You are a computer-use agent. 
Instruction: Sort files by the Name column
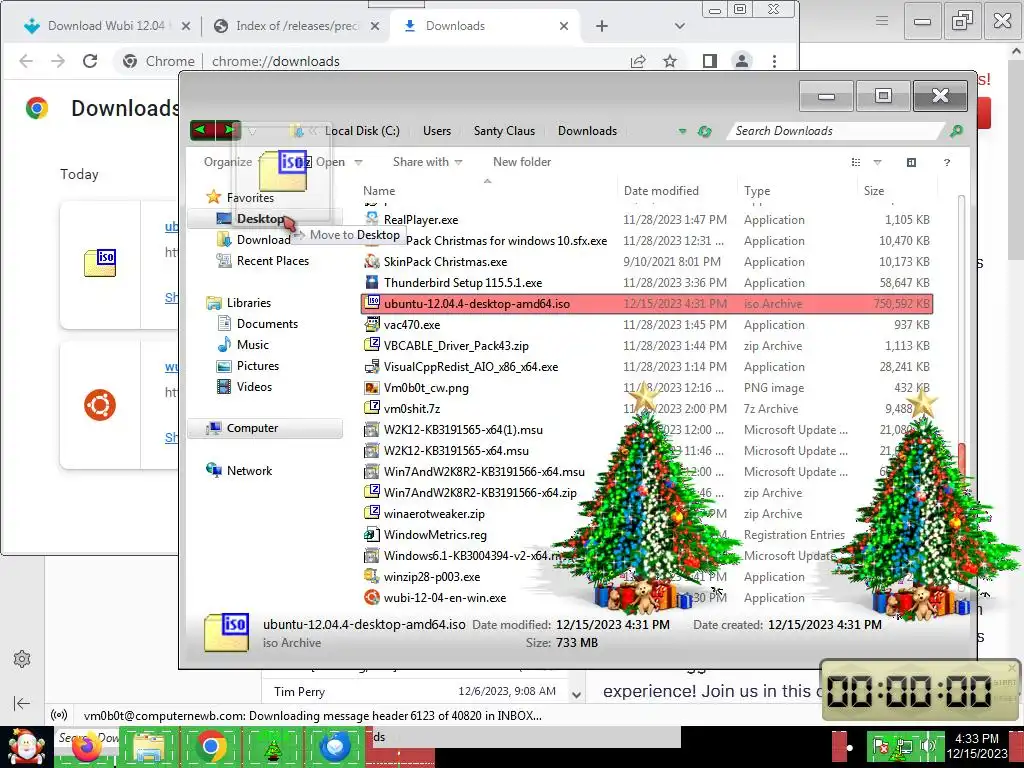[x=379, y=191]
